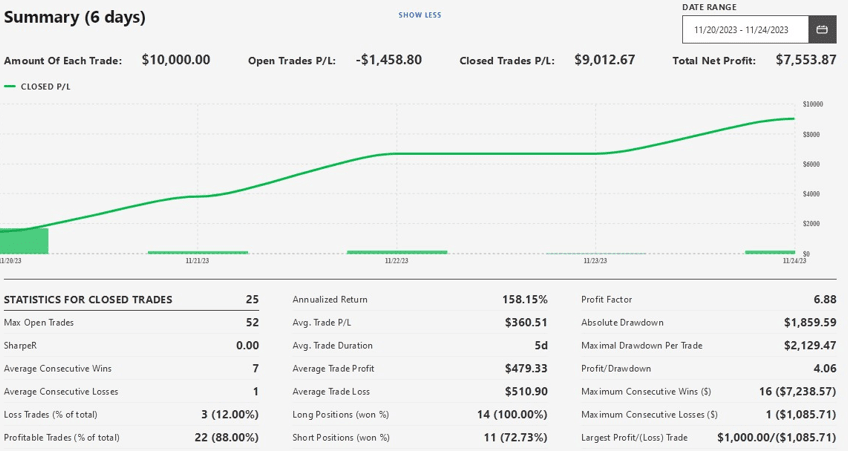Collapse the summary with SHOW LESS
The width and height of the screenshot is (848, 452).
(419, 15)
